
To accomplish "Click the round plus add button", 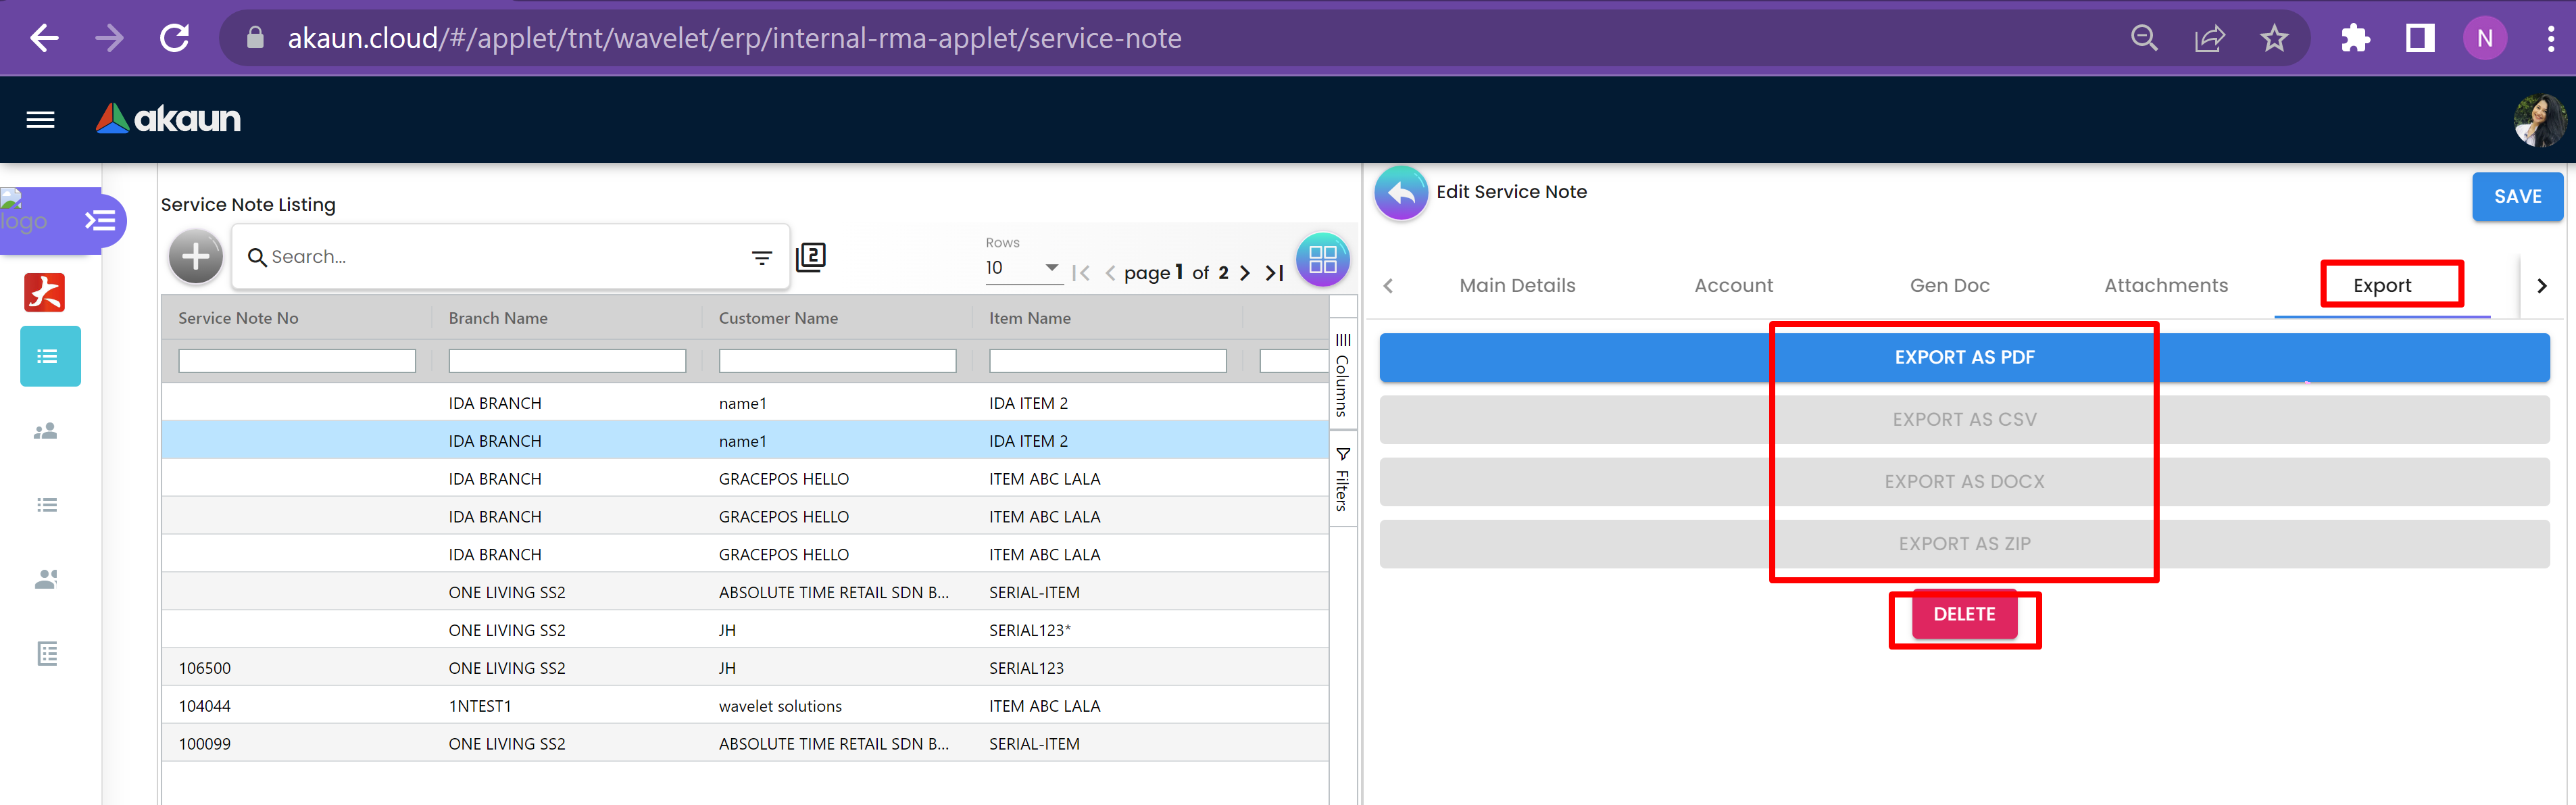I will (196, 257).
